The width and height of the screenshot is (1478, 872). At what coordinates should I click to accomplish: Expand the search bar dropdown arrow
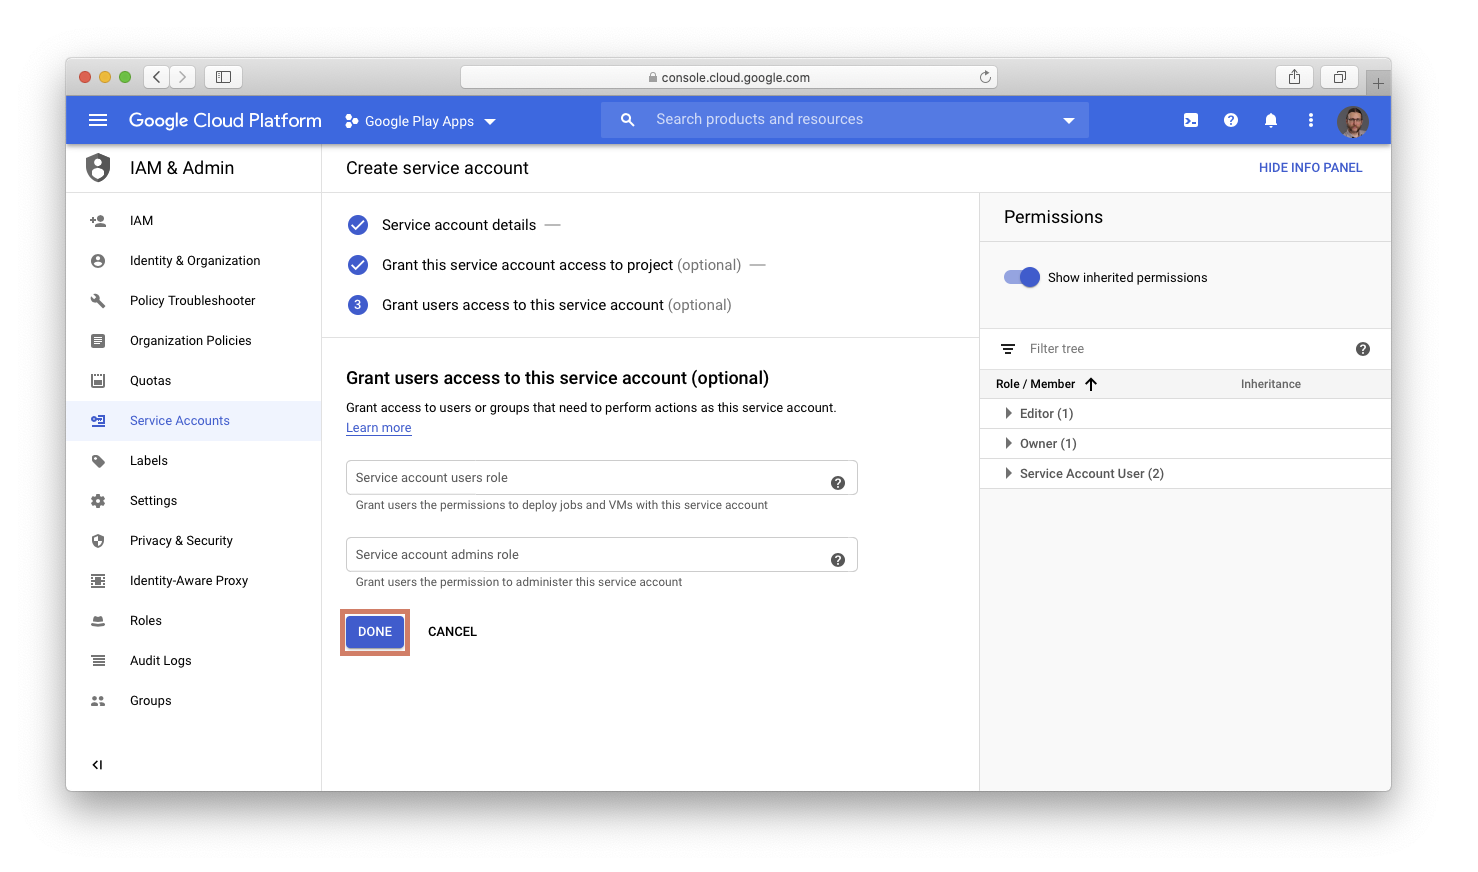(1068, 121)
